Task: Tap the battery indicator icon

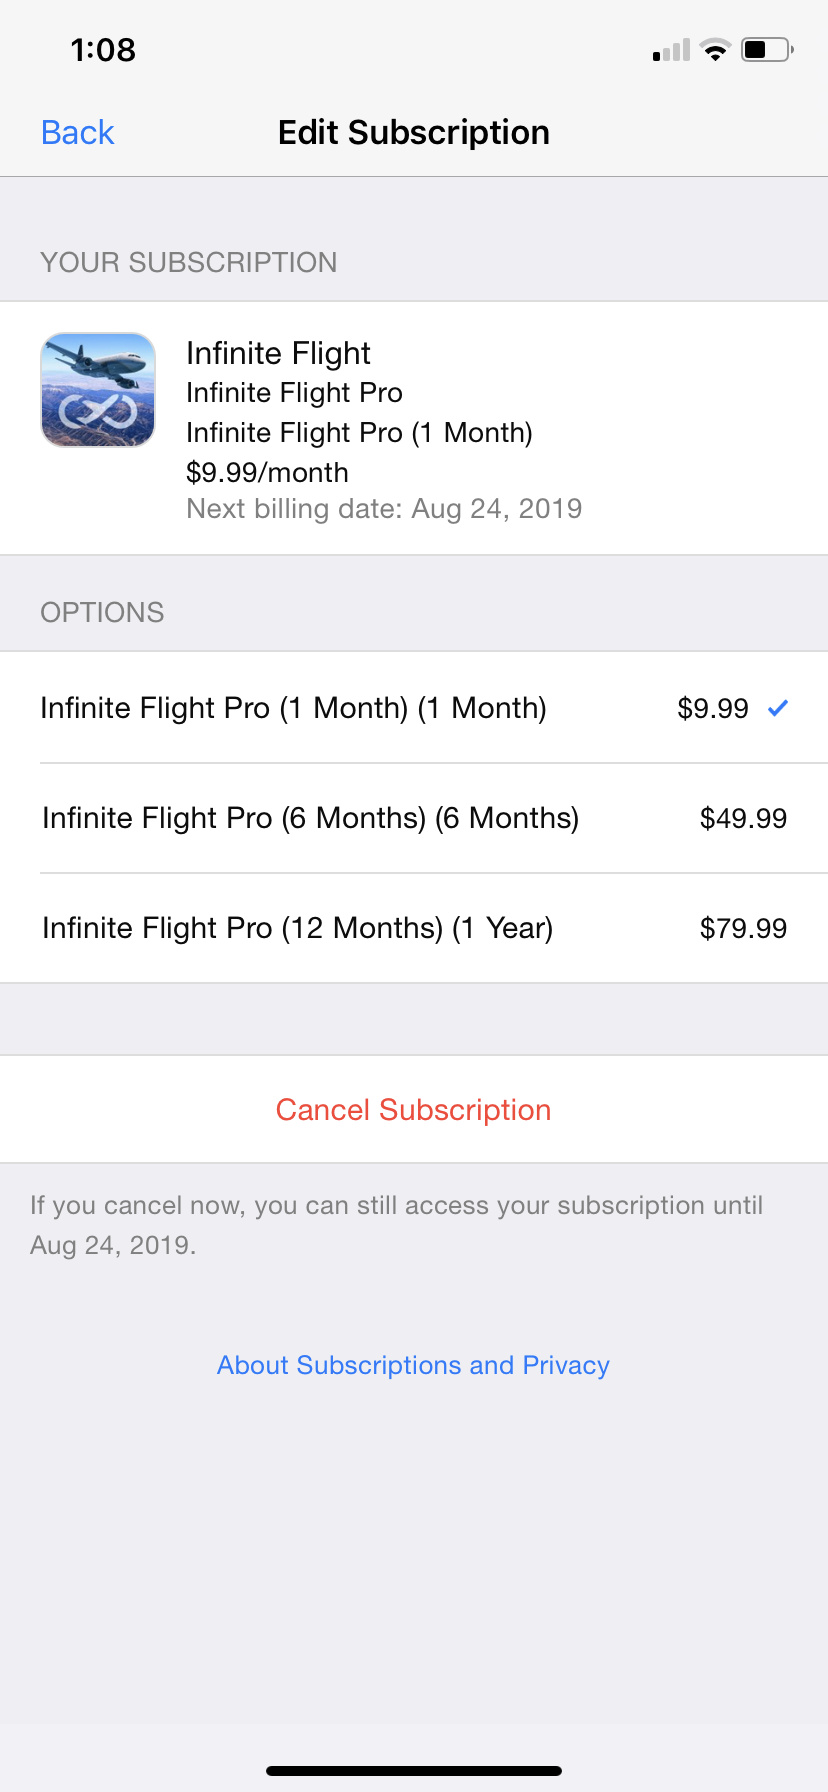Action: (766, 50)
